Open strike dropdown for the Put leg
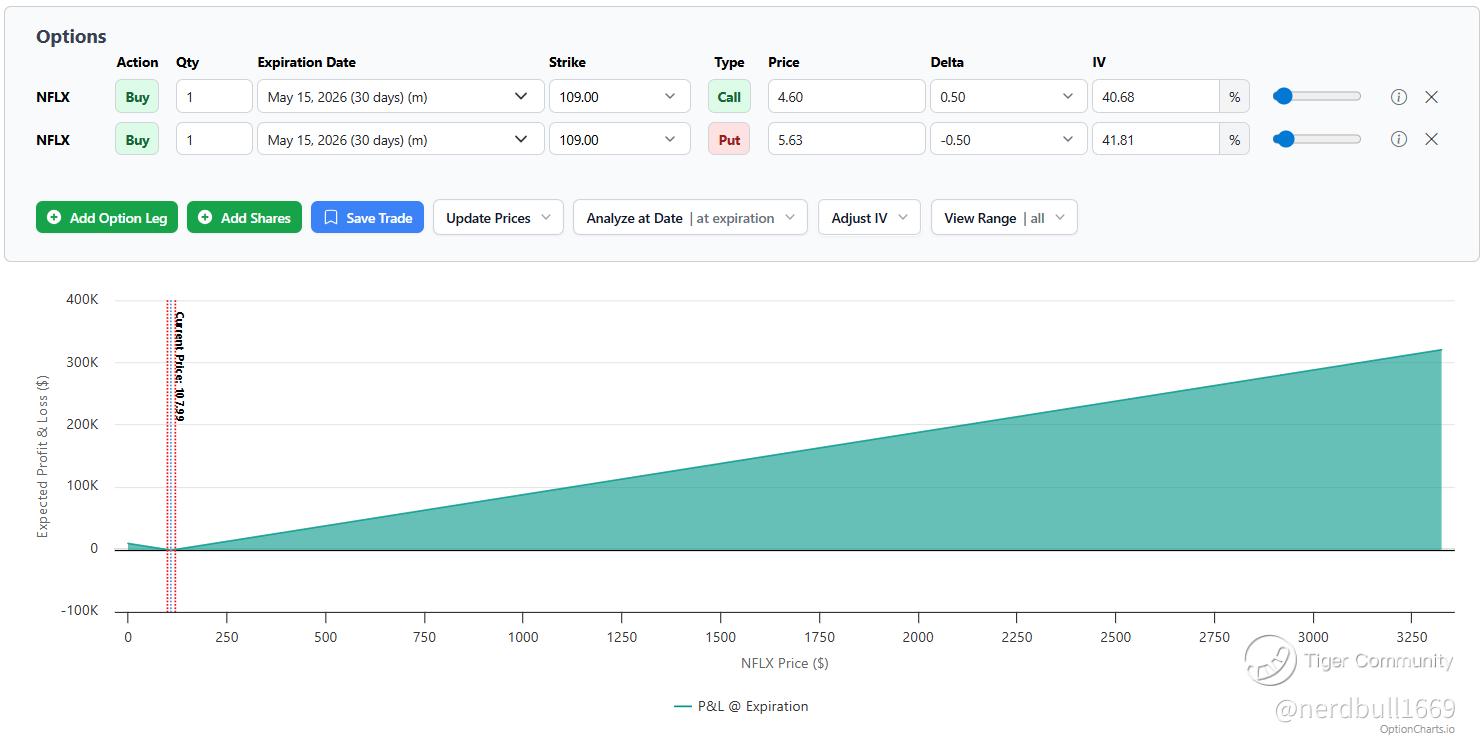 [x=619, y=139]
